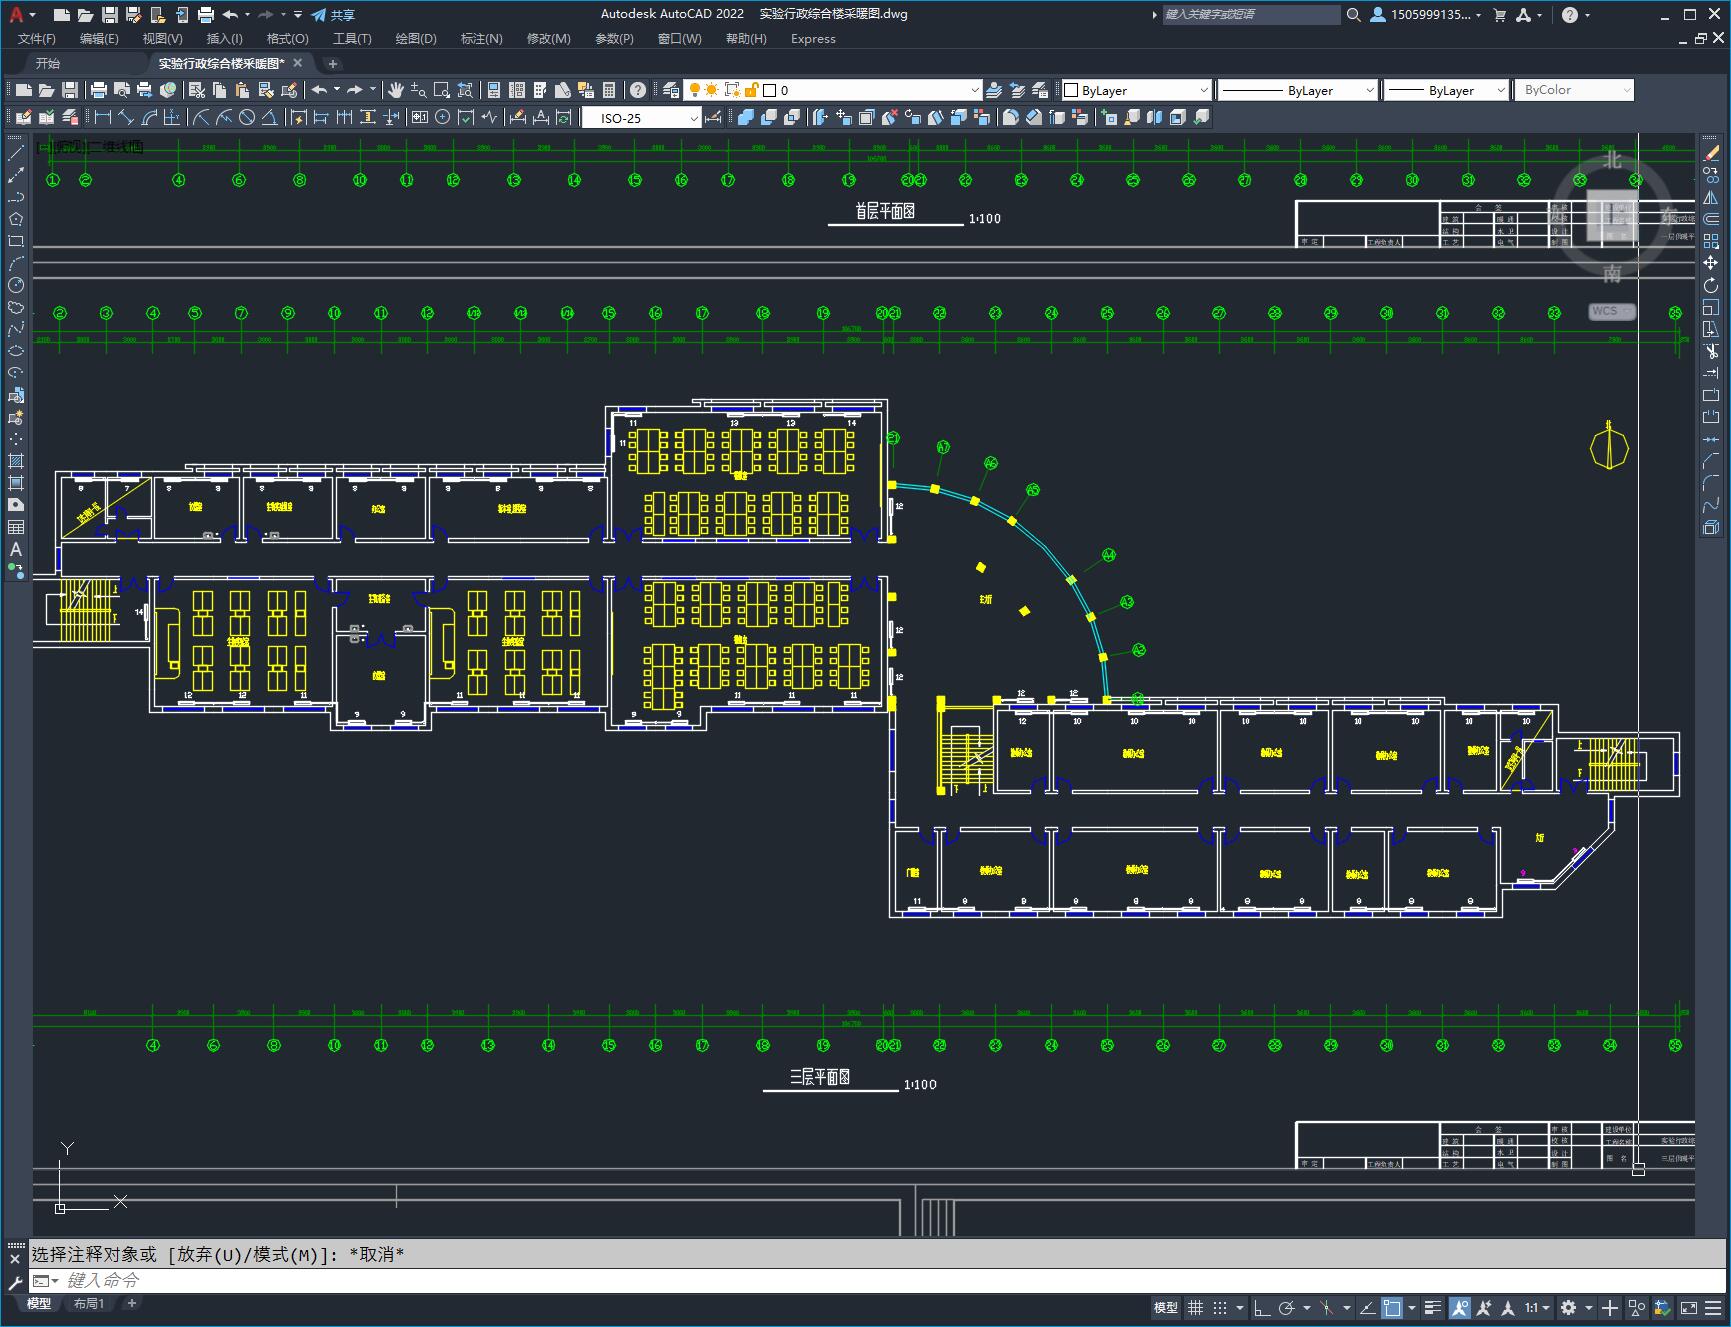Select the Diameter dimension tool

pyautogui.click(x=247, y=118)
